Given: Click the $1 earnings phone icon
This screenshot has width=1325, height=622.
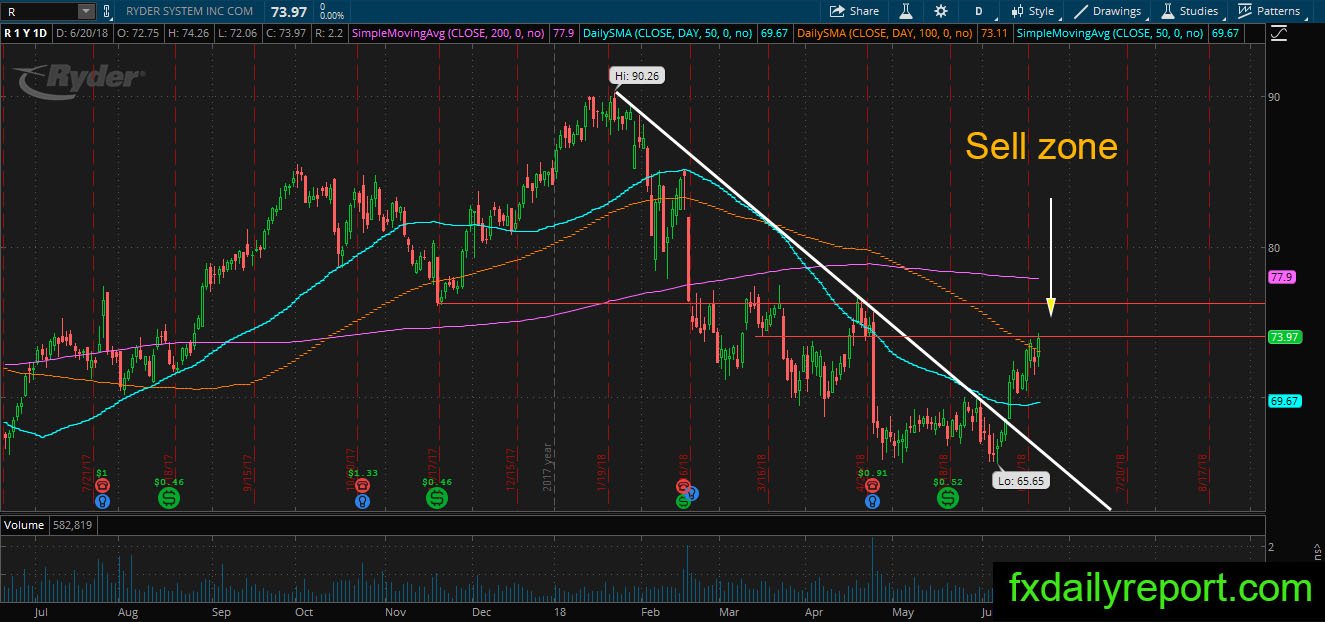Looking at the screenshot, I should click(102, 484).
